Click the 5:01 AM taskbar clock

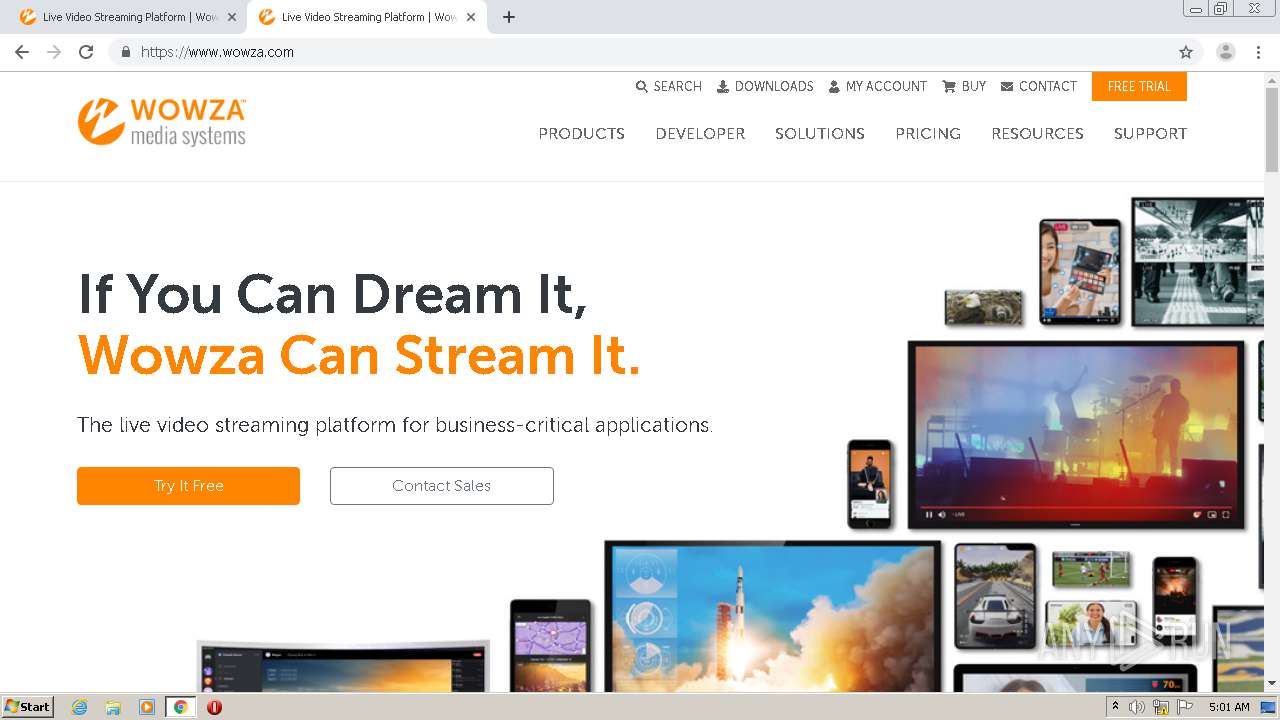click(1229, 707)
